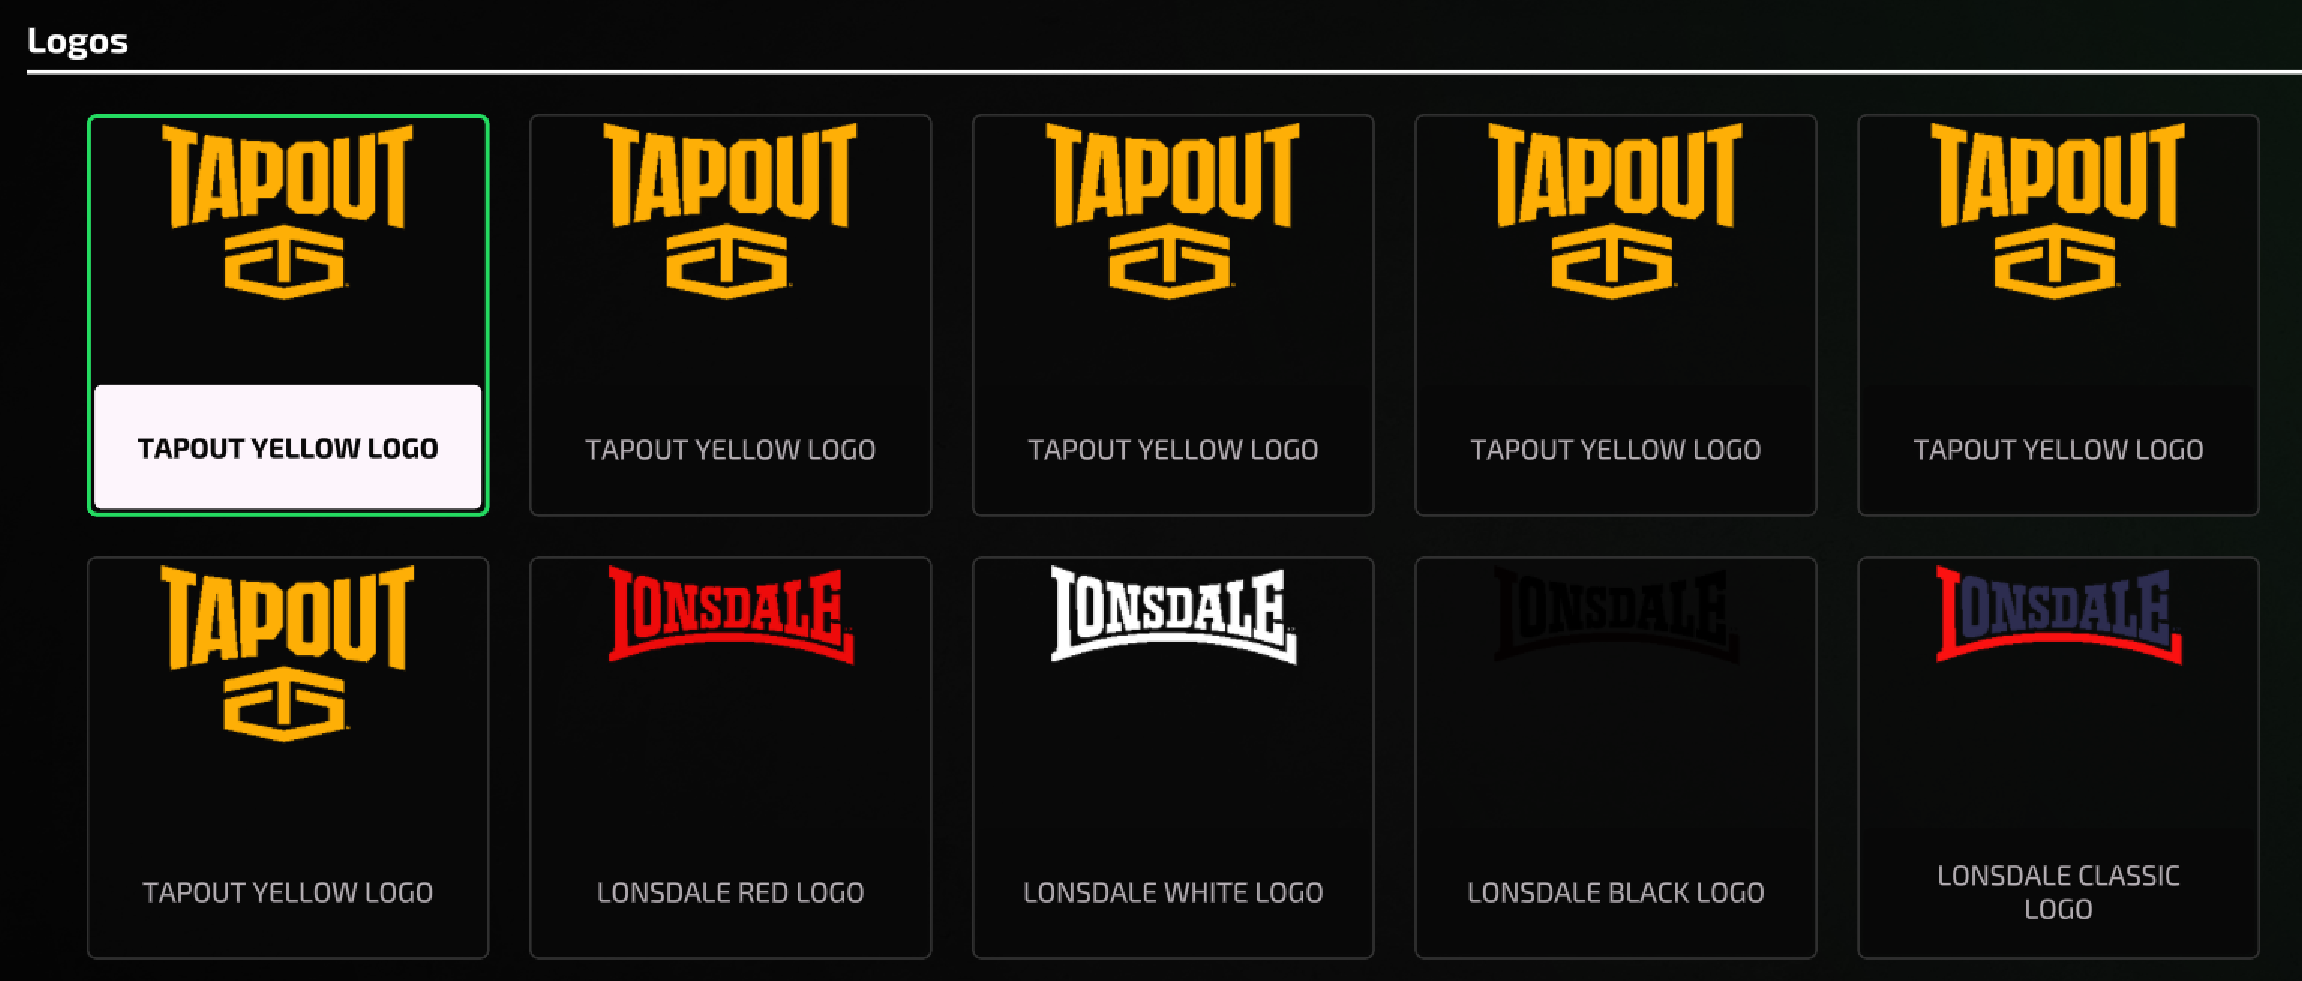This screenshot has width=2302, height=981.
Task: Pick third top-row Tapout logo image
Action: [1172, 211]
